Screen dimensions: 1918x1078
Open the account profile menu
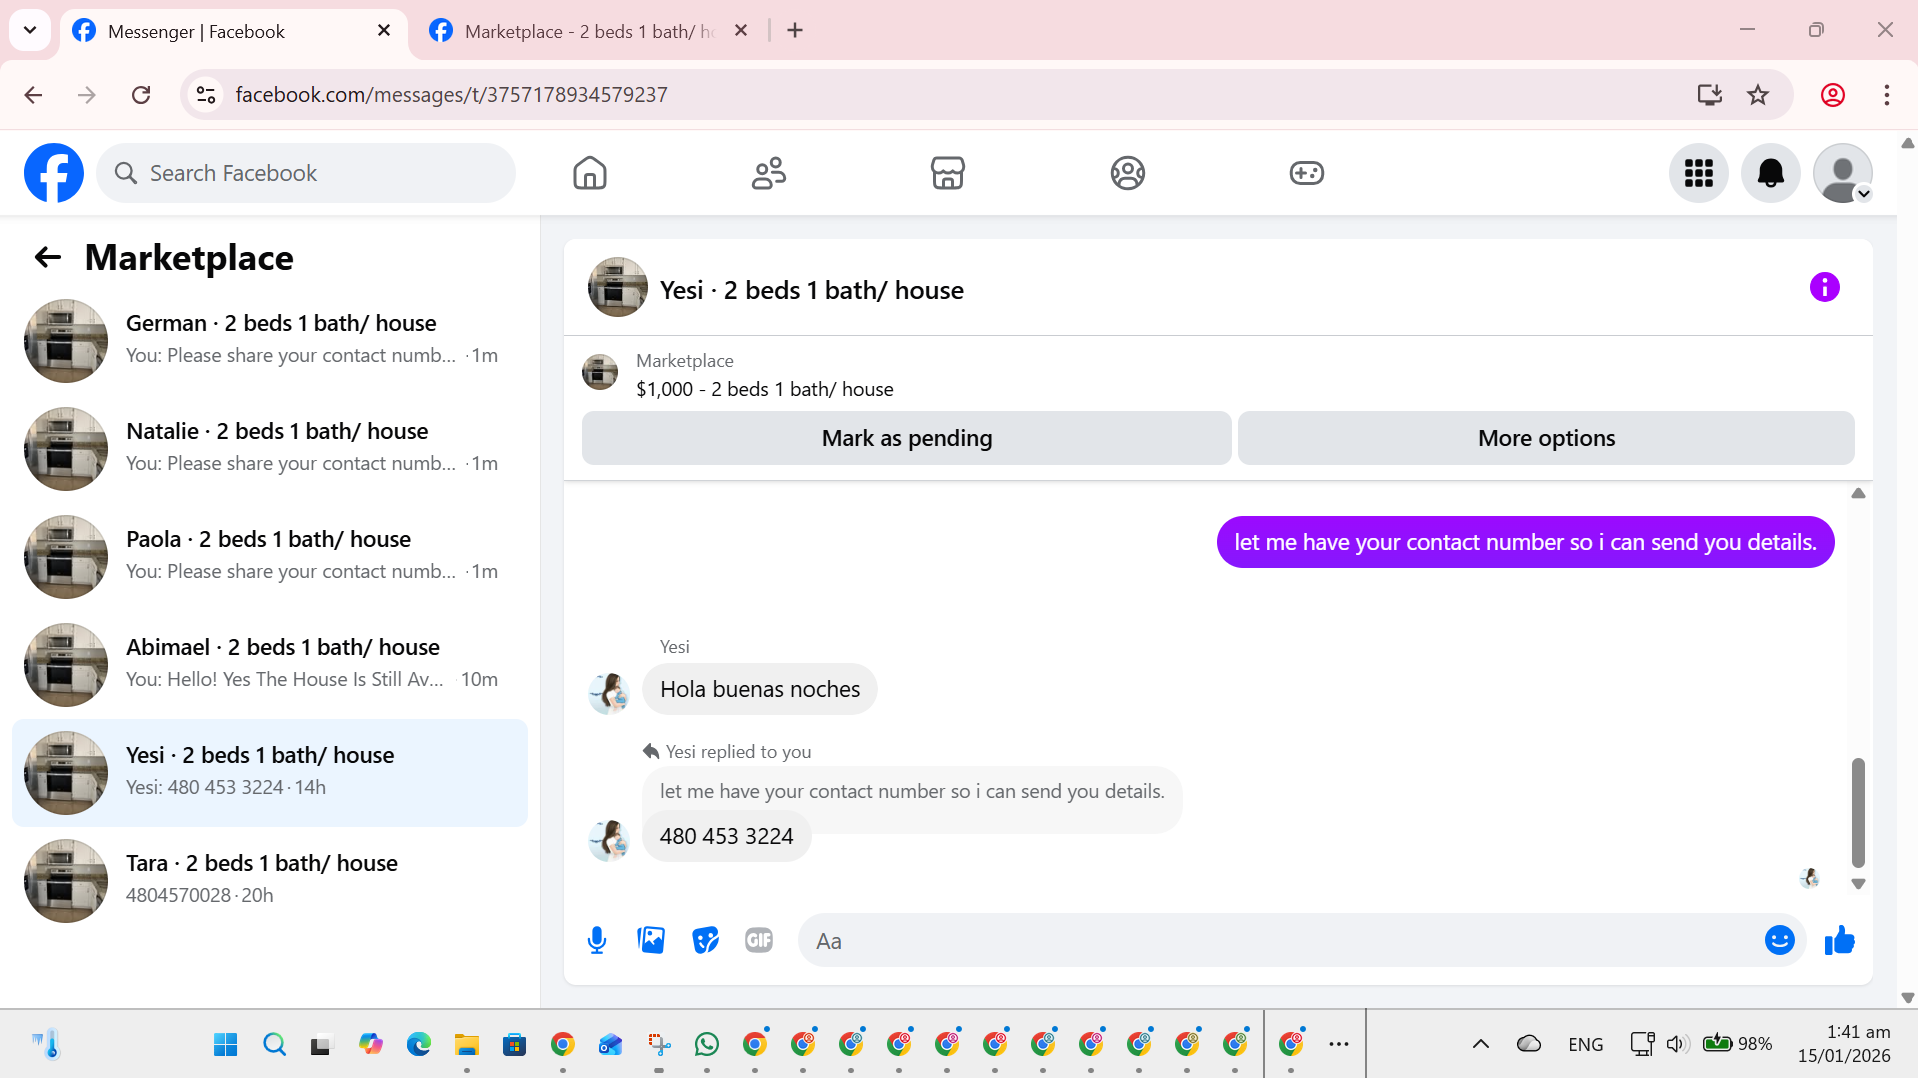click(x=1843, y=173)
